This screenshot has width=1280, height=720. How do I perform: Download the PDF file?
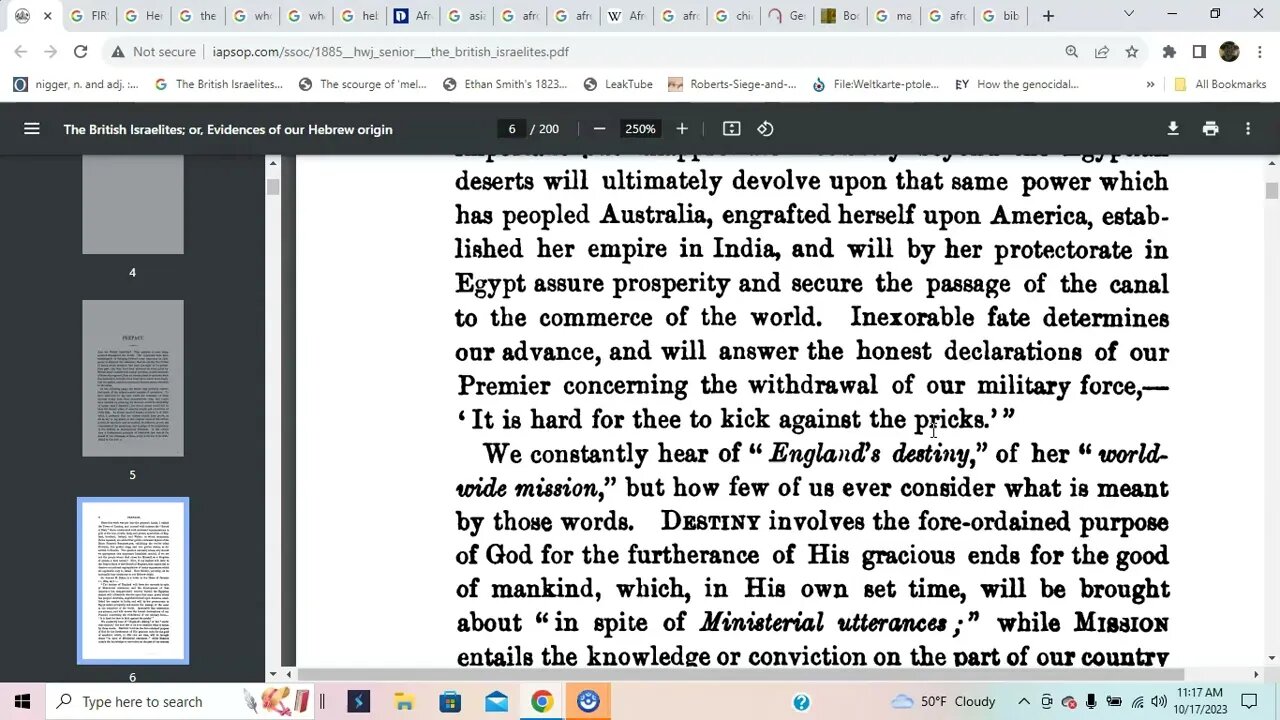click(1173, 129)
